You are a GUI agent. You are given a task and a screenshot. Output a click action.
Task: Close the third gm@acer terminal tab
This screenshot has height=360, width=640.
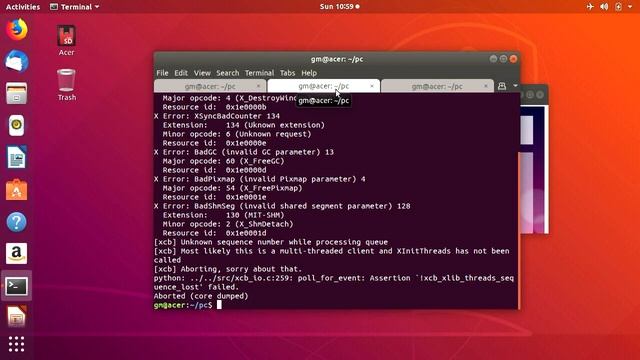485,86
